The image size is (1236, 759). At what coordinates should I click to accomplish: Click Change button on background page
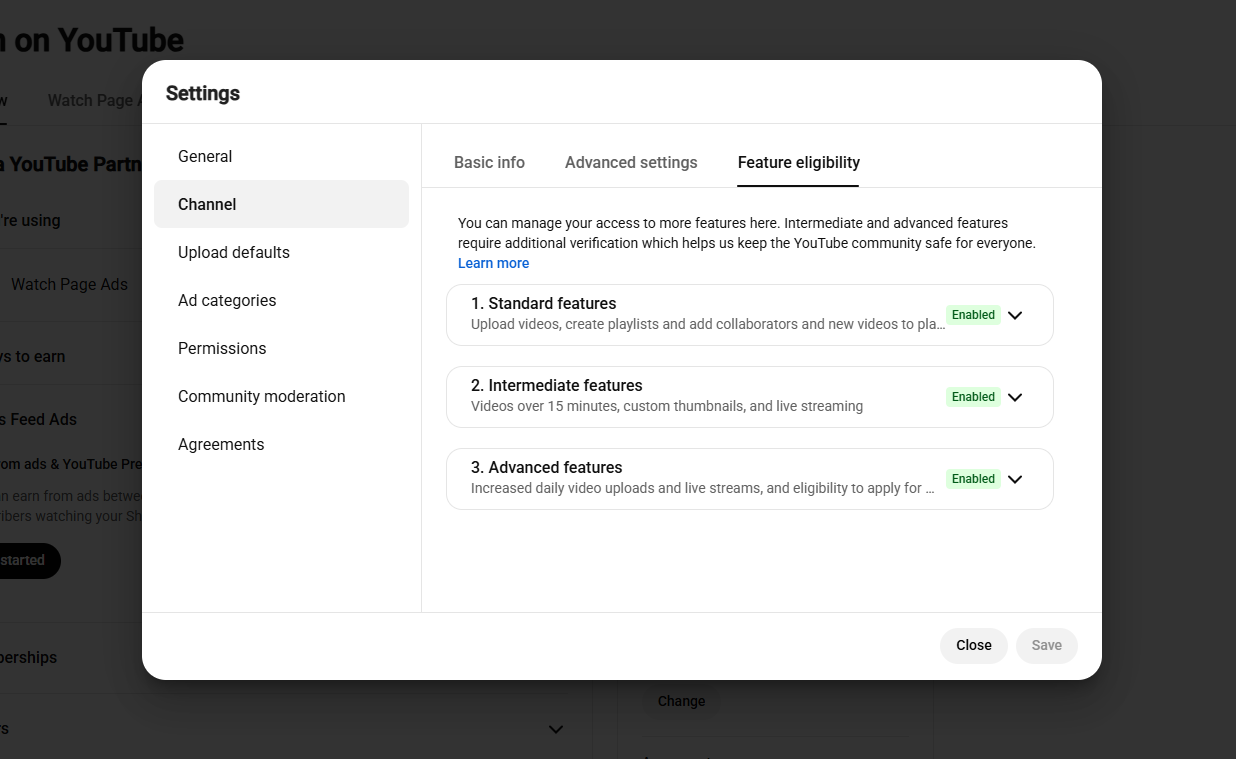coord(681,701)
